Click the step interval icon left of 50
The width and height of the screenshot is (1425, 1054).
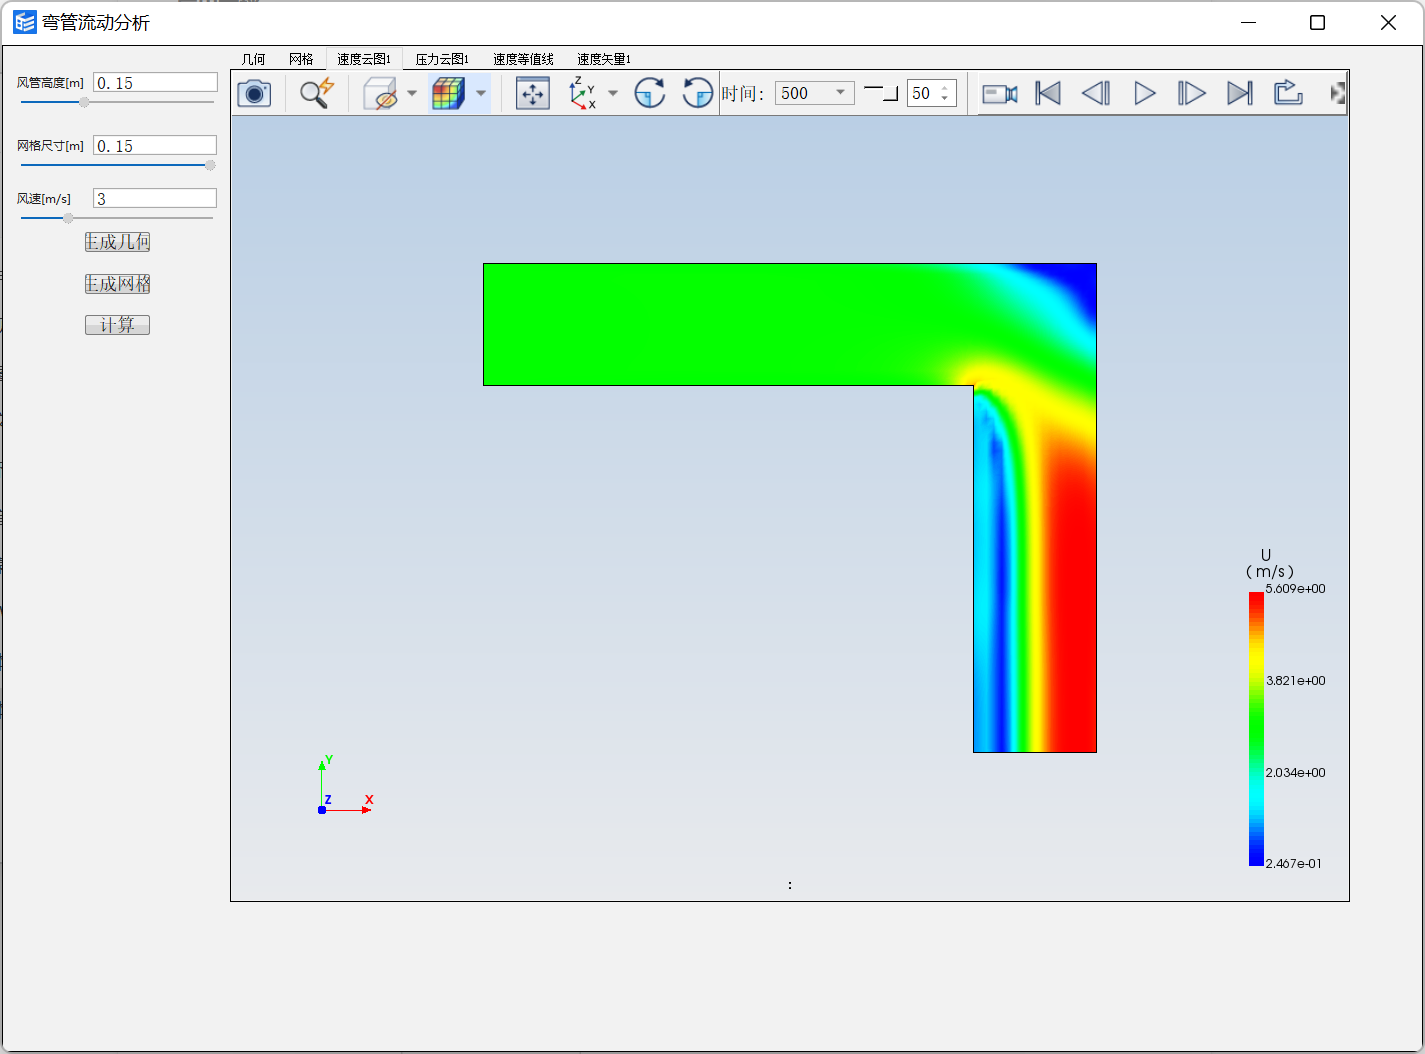pos(881,93)
